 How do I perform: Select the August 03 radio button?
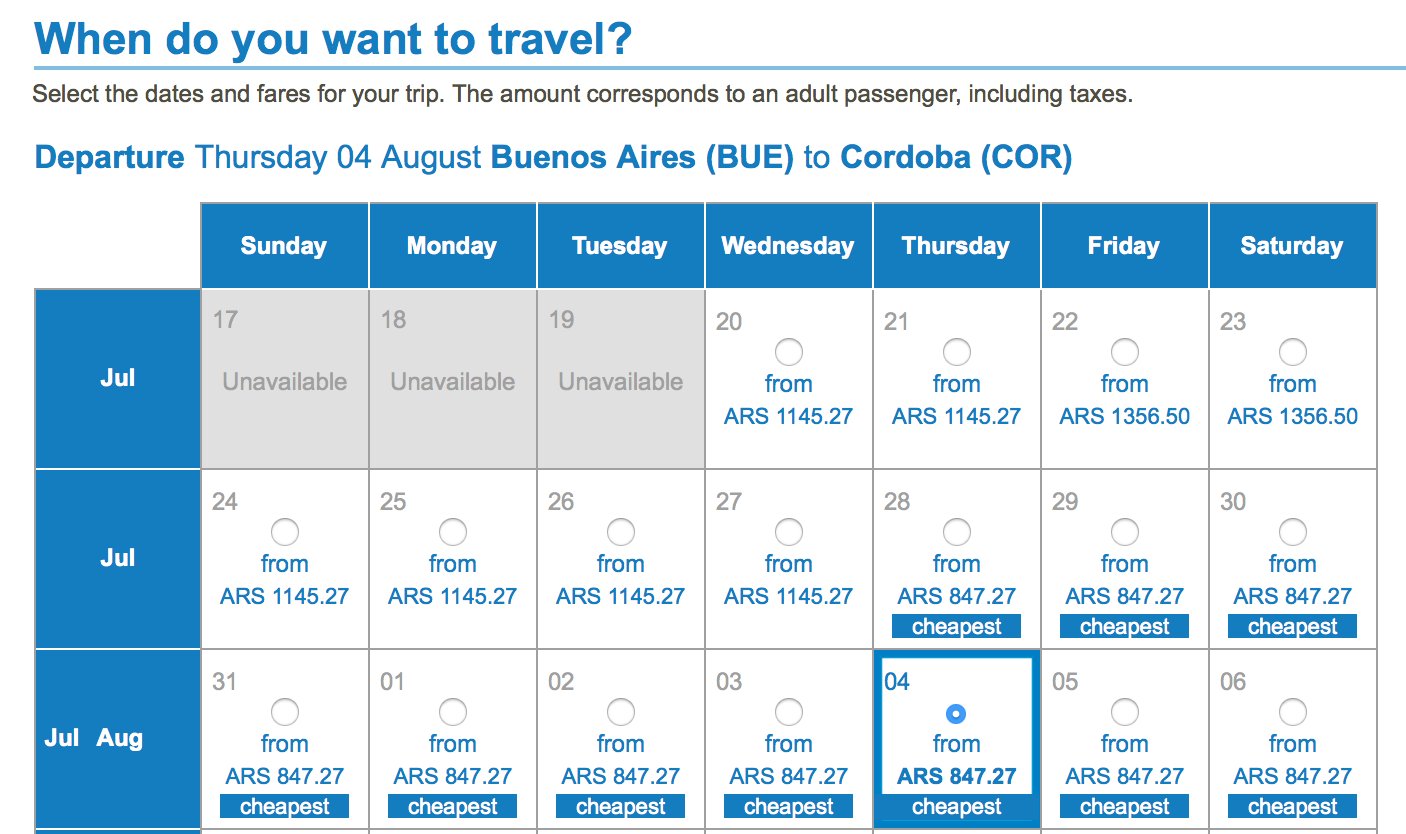click(789, 712)
